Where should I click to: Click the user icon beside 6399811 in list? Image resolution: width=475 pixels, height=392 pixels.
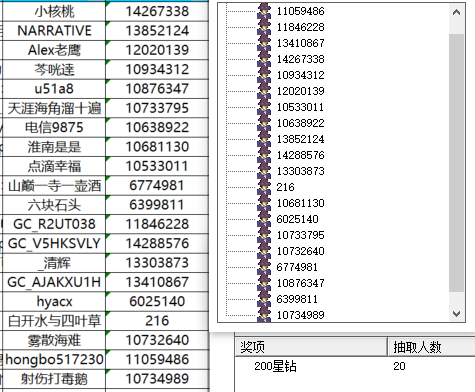coord(264,299)
